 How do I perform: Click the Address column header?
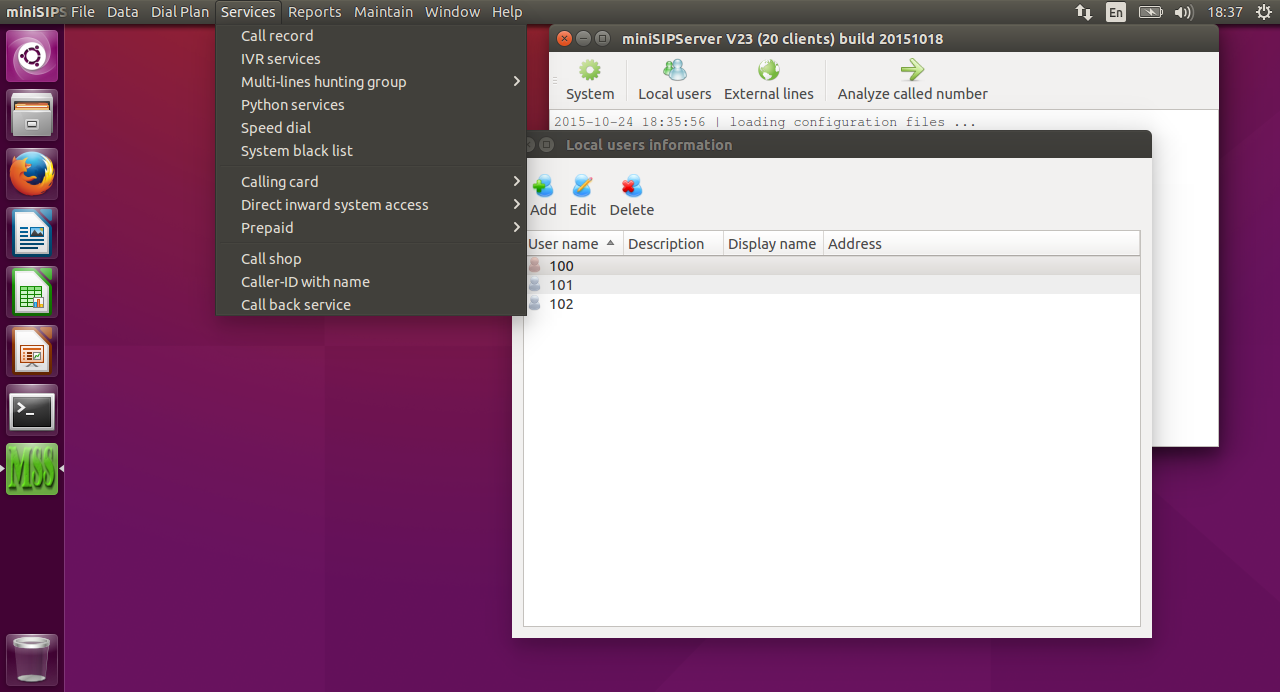point(981,244)
